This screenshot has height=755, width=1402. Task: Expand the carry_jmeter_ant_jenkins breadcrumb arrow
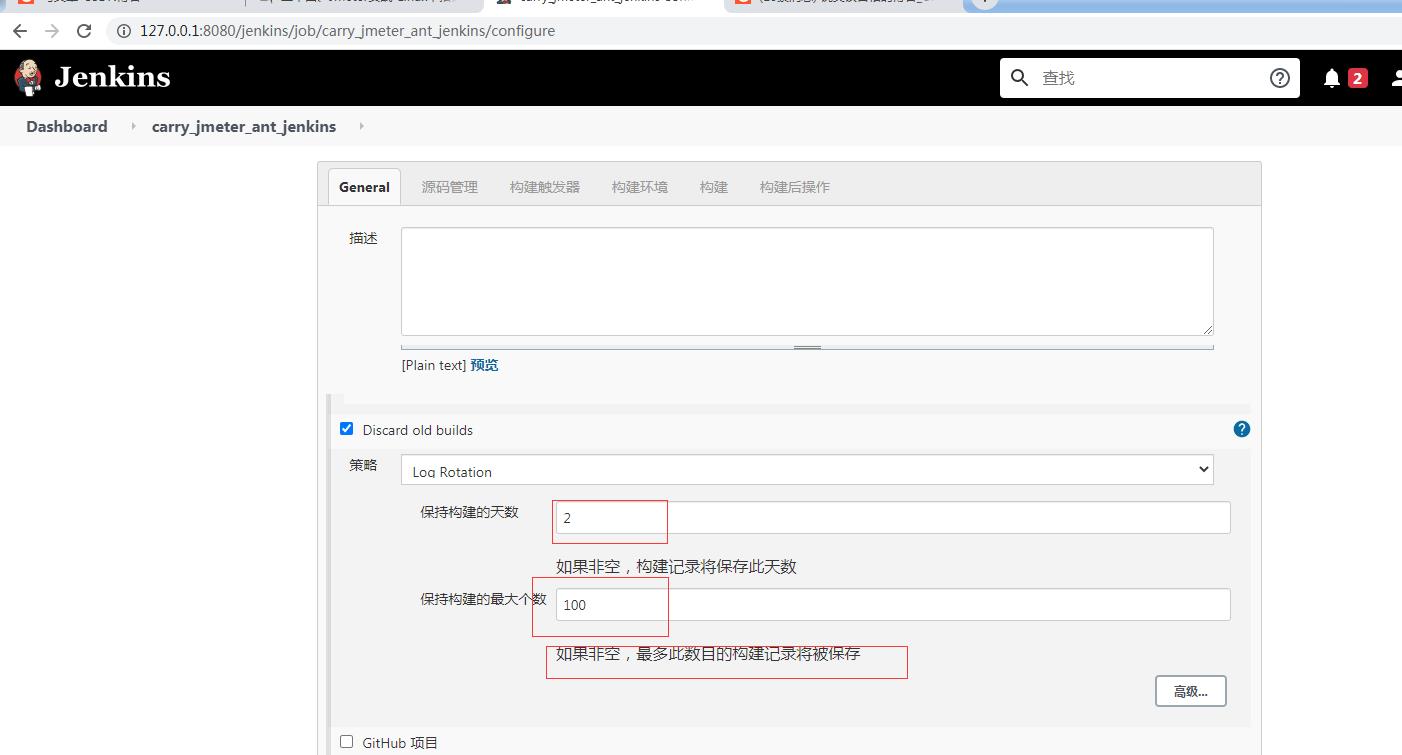361,127
